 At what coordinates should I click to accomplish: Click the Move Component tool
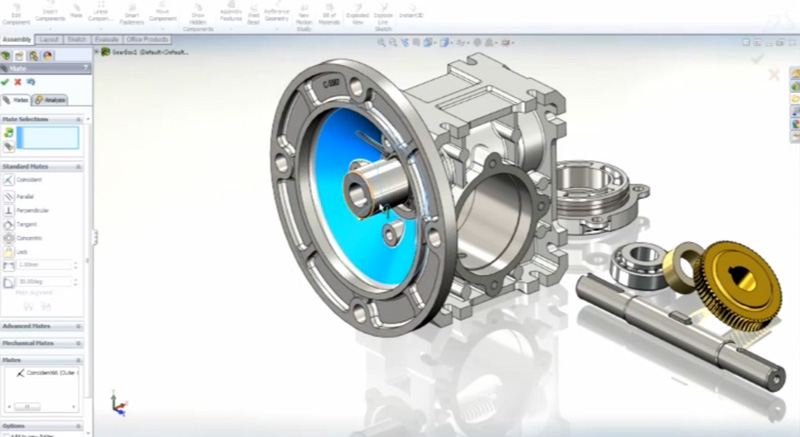click(x=163, y=13)
